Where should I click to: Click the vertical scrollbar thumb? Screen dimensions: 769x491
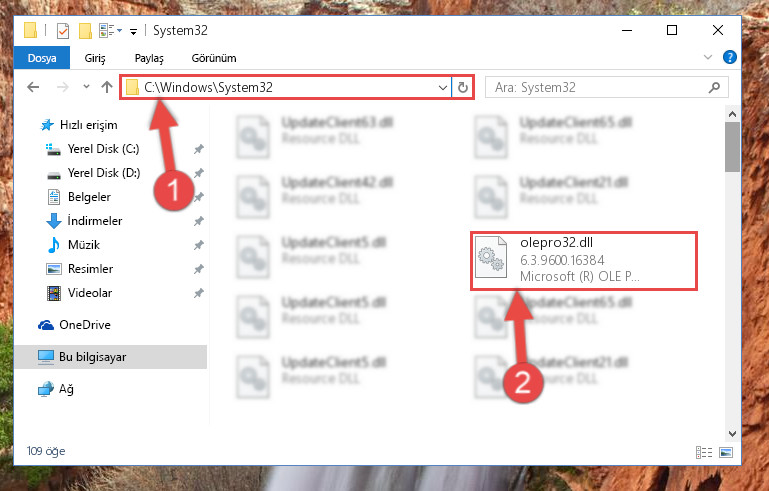pos(732,147)
